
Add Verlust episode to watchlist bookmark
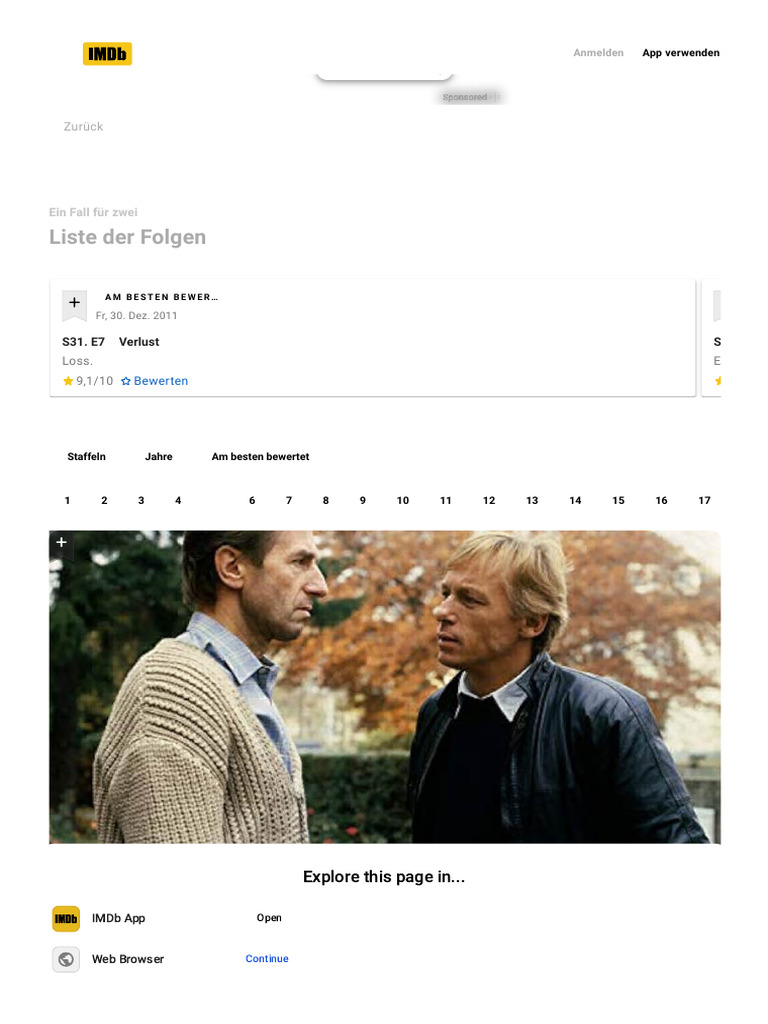(x=74, y=306)
